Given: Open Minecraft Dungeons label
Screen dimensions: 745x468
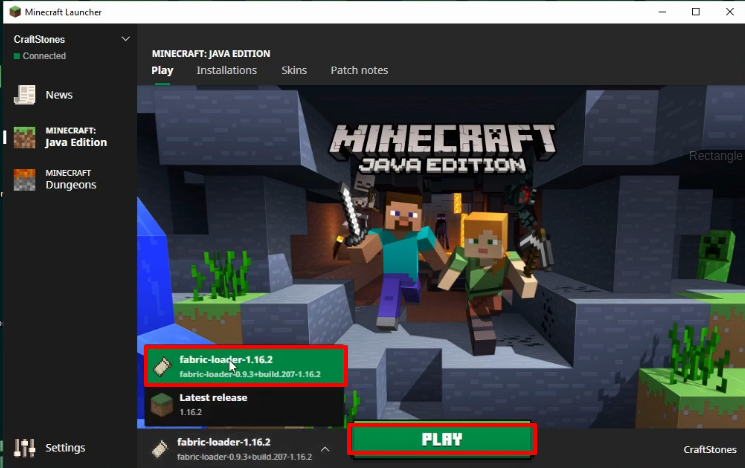Looking at the screenshot, I should 71,180.
